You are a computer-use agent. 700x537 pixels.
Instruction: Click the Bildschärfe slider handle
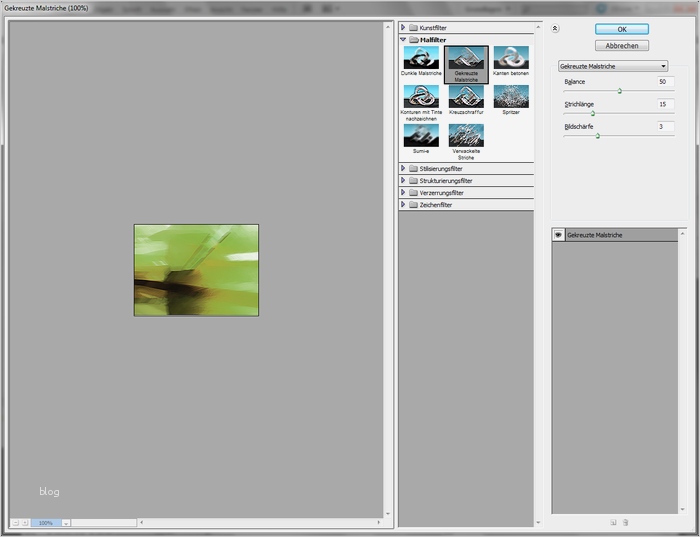(x=598, y=136)
